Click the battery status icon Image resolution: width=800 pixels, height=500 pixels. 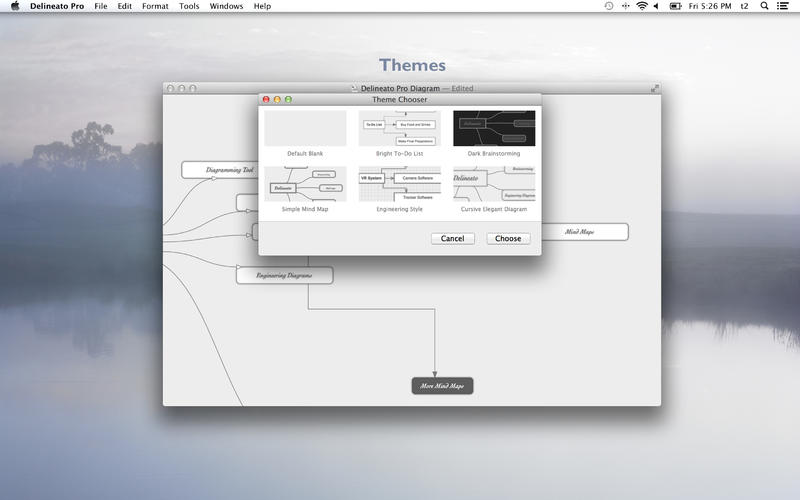675,6
